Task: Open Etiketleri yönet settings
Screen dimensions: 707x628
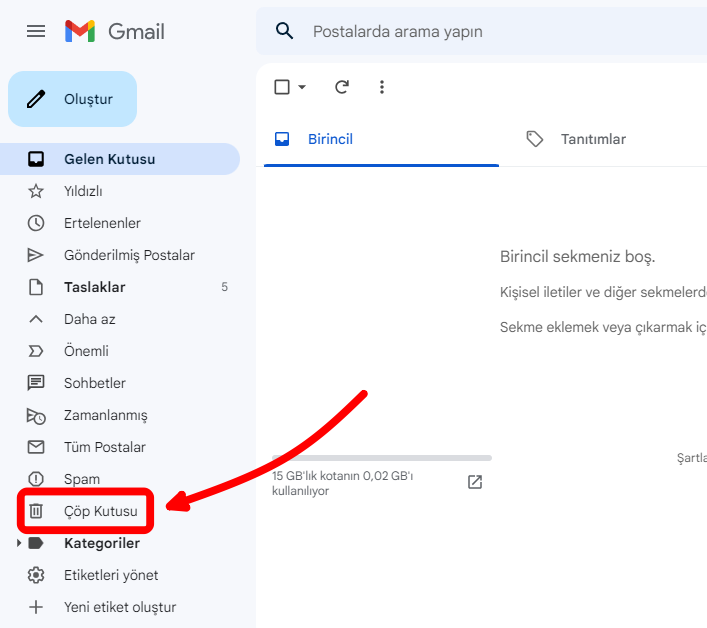Action: coord(111,575)
